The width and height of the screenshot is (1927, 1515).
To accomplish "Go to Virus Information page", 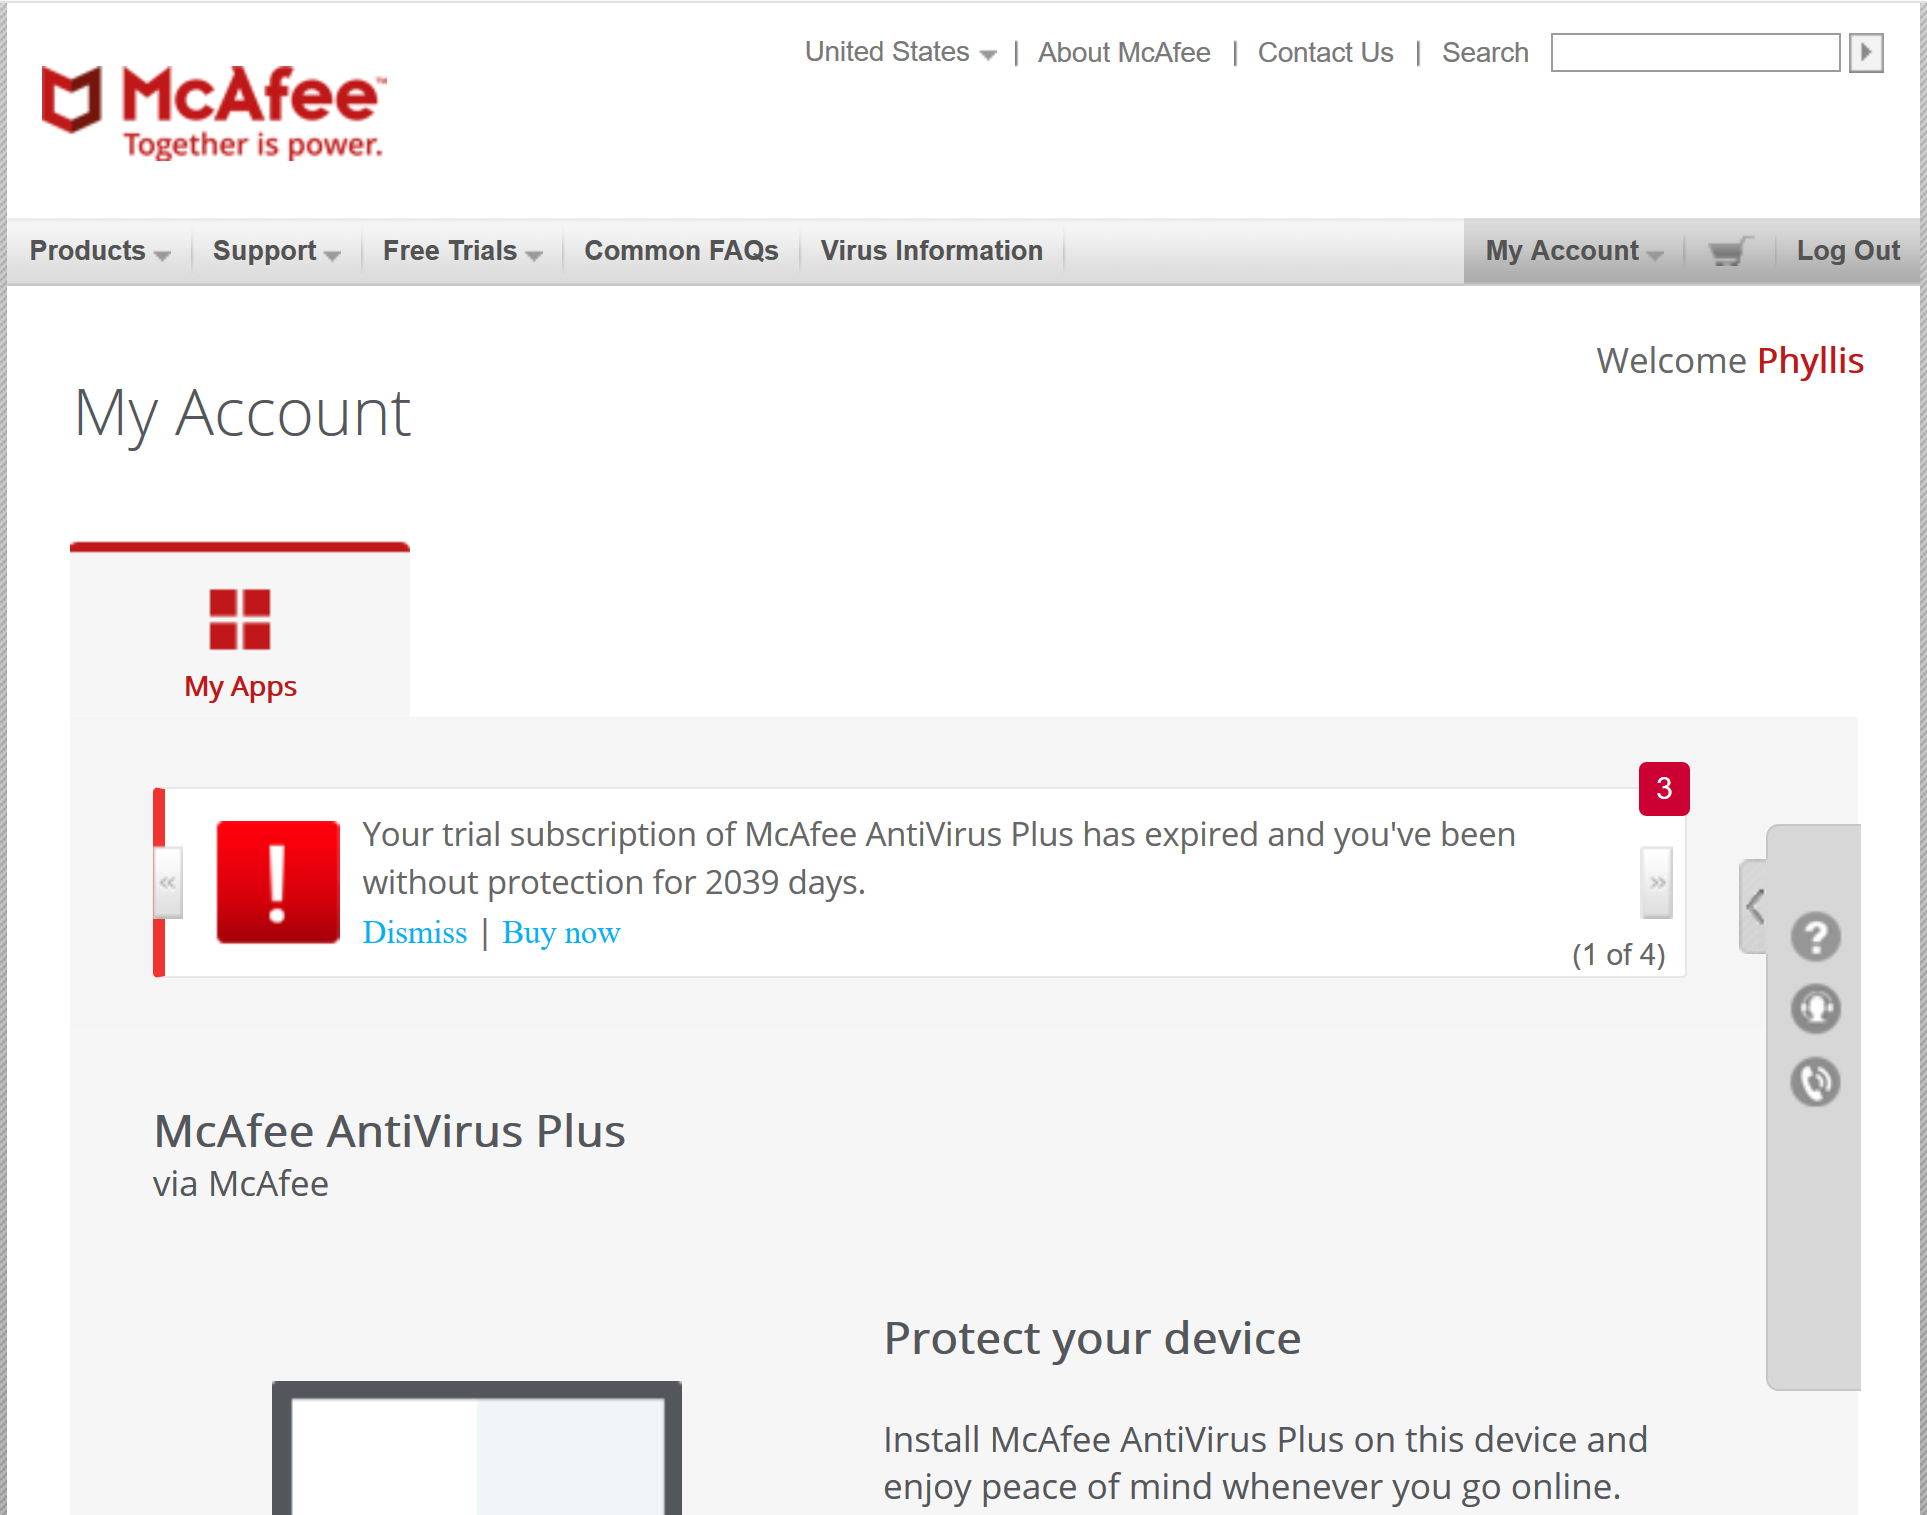I will coord(931,251).
